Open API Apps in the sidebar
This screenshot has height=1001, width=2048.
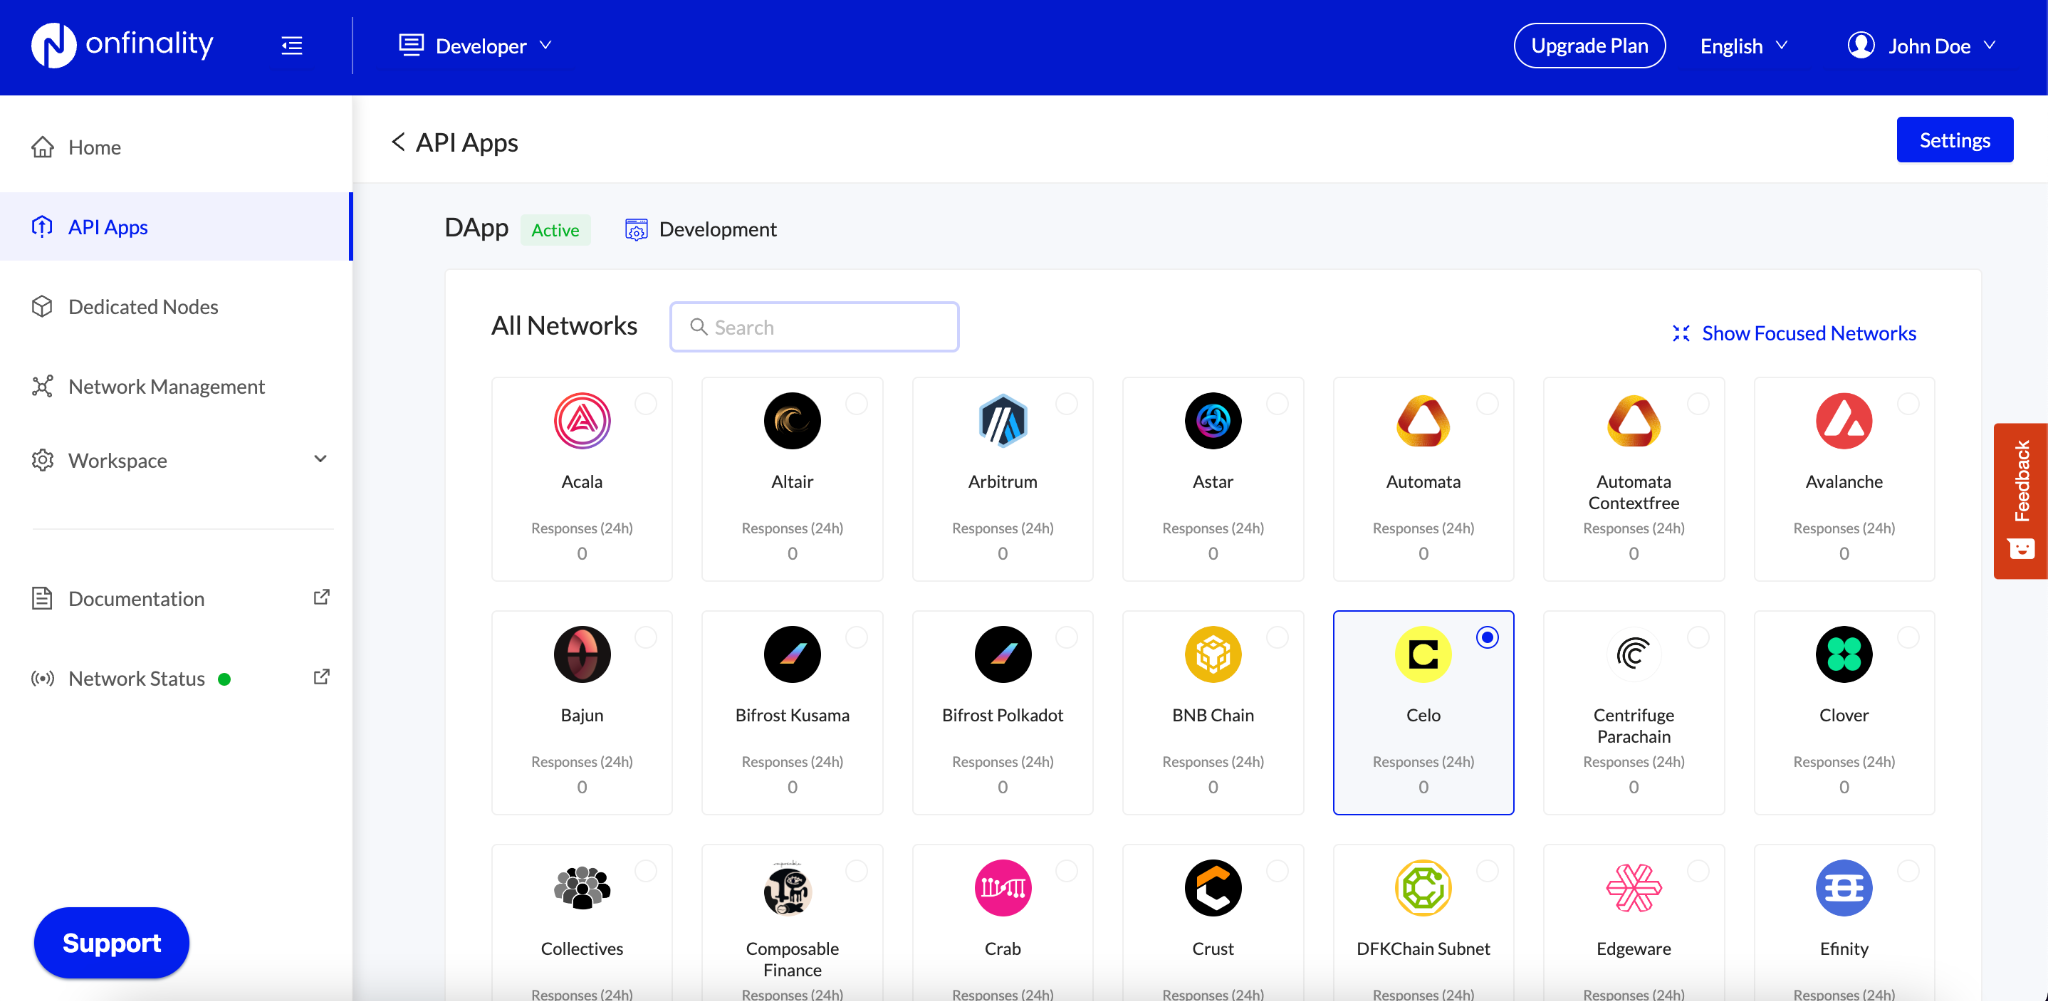176,227
